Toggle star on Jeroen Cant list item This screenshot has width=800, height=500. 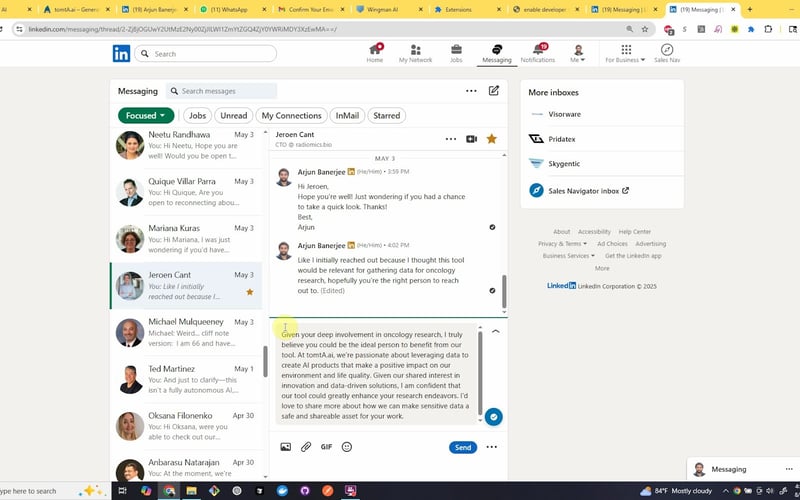[249, 292]
